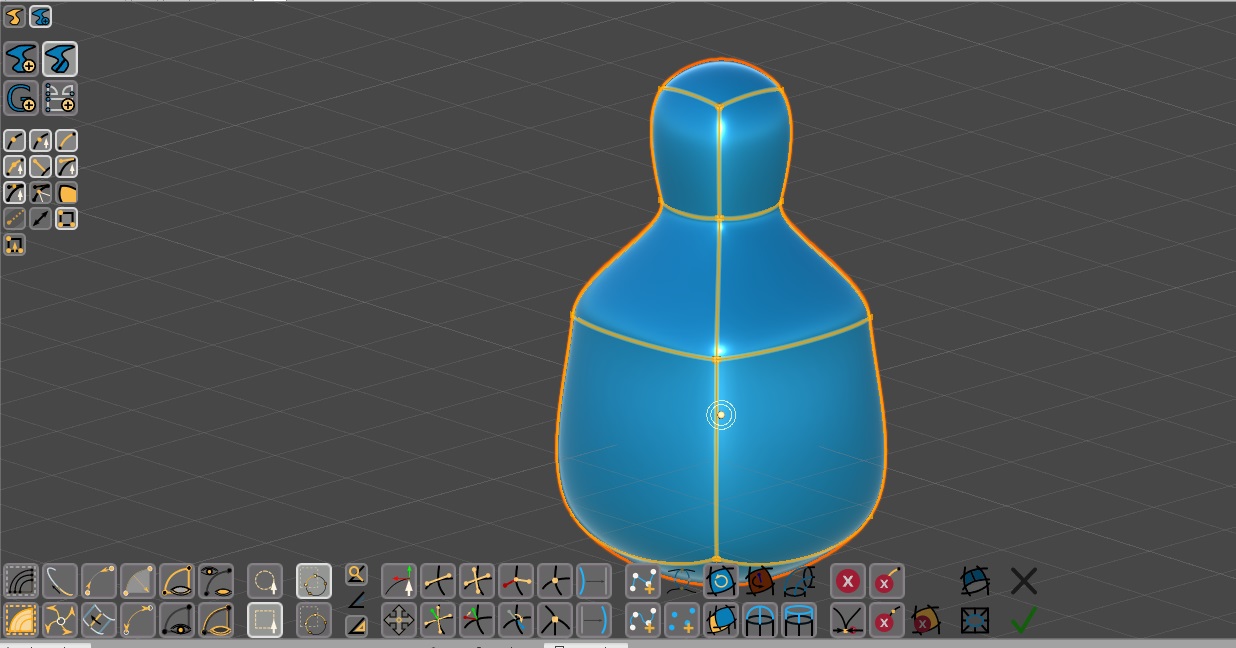The image size is (1236, 648).
Task: Click the blue letter G with plus icon
Action: [20, 98]
